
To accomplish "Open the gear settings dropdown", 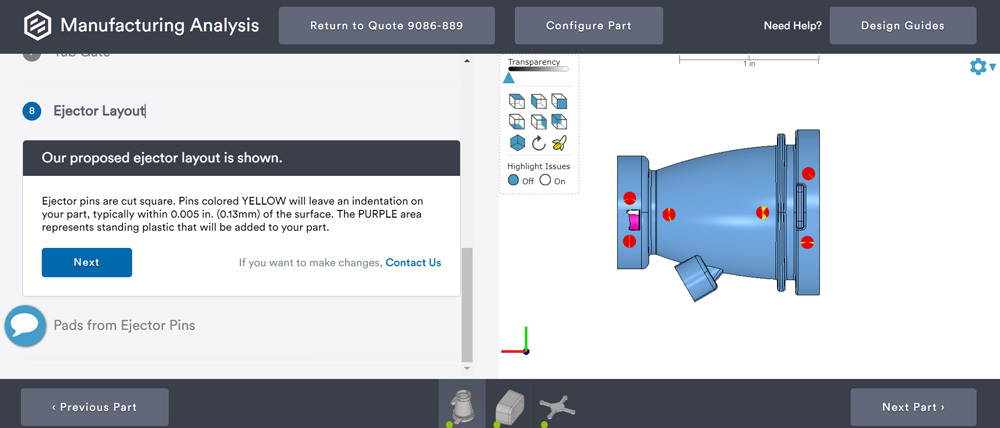I will coord(981,67).
